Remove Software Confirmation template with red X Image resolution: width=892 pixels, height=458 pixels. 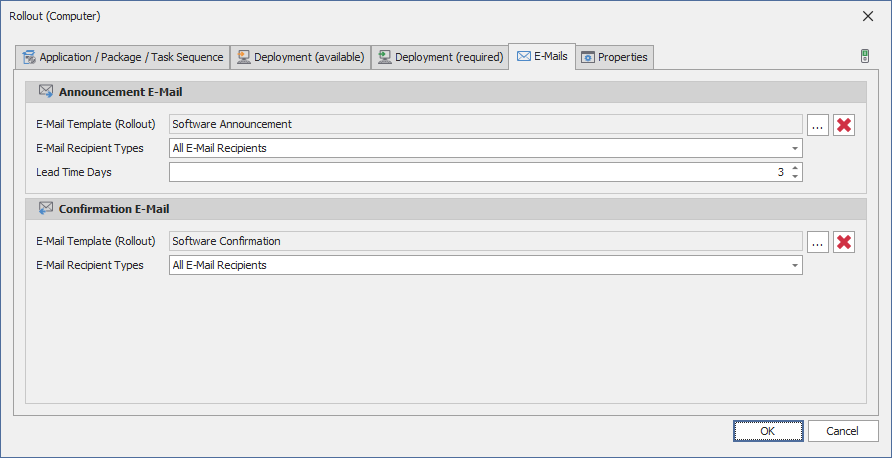pos(844,242)
